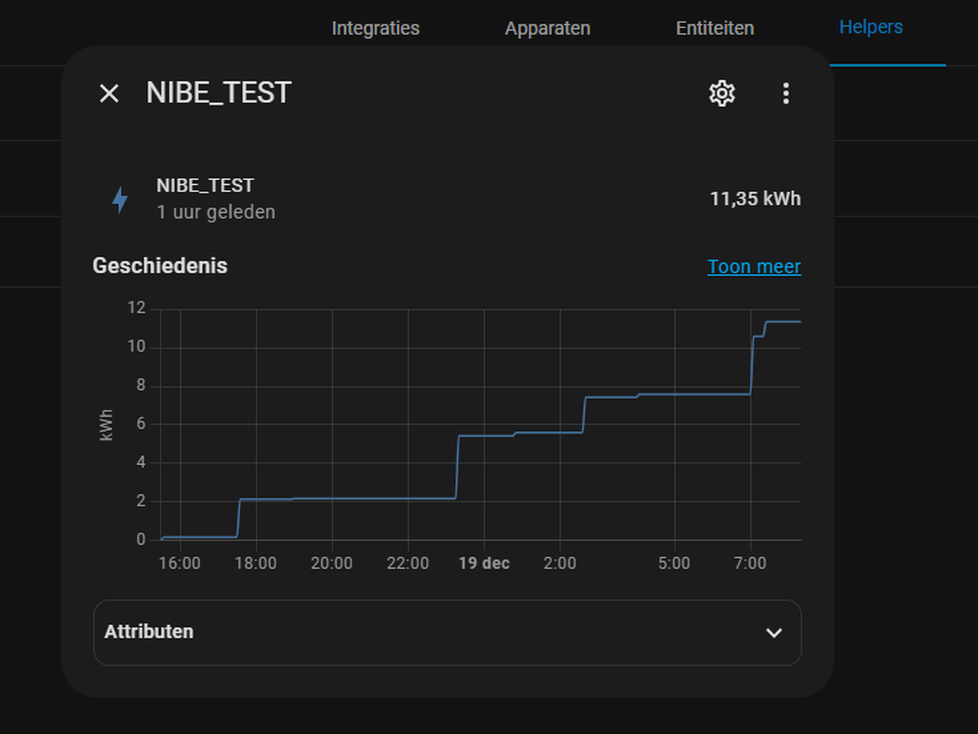Follow the Toon meer link
The image size is (978, 734).
pyautogui.click(x=754, y=266)
